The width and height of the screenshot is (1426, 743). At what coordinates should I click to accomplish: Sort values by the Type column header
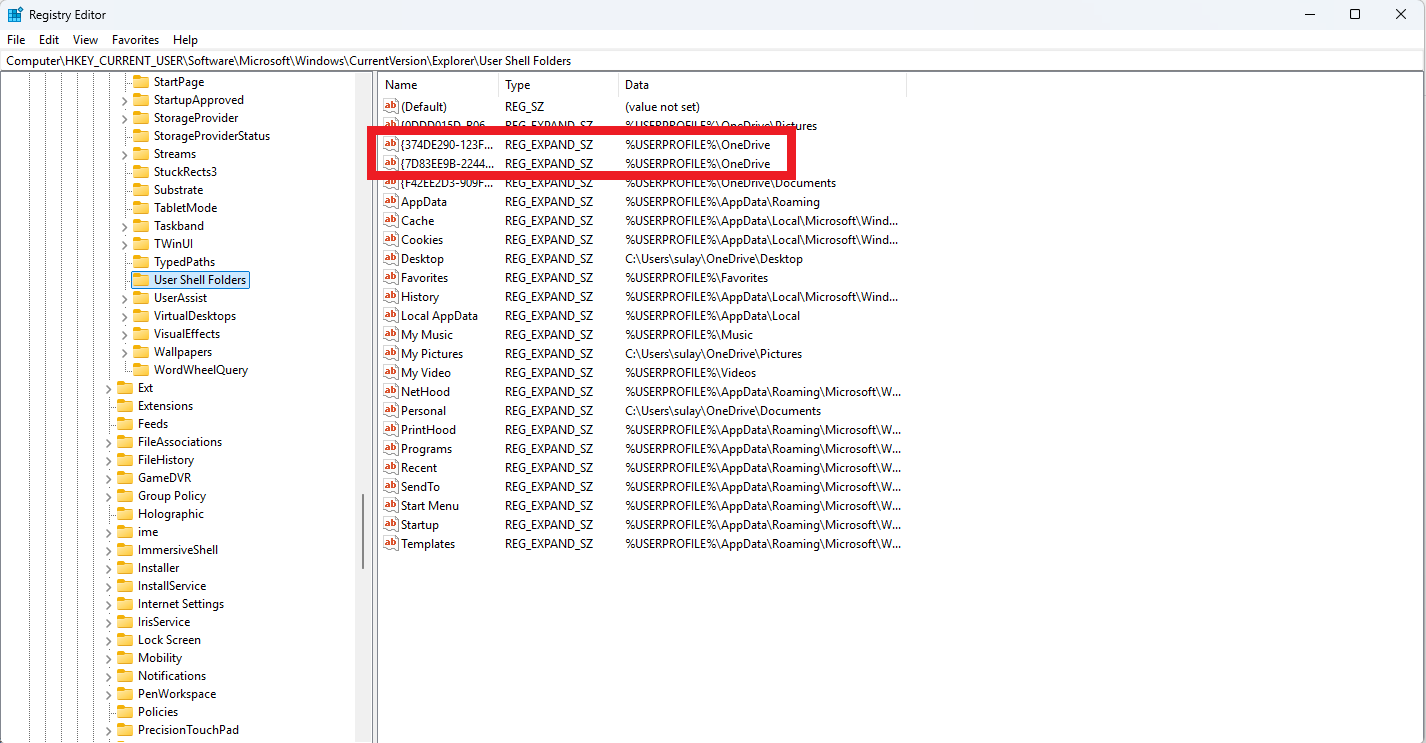tap(558, 85)
